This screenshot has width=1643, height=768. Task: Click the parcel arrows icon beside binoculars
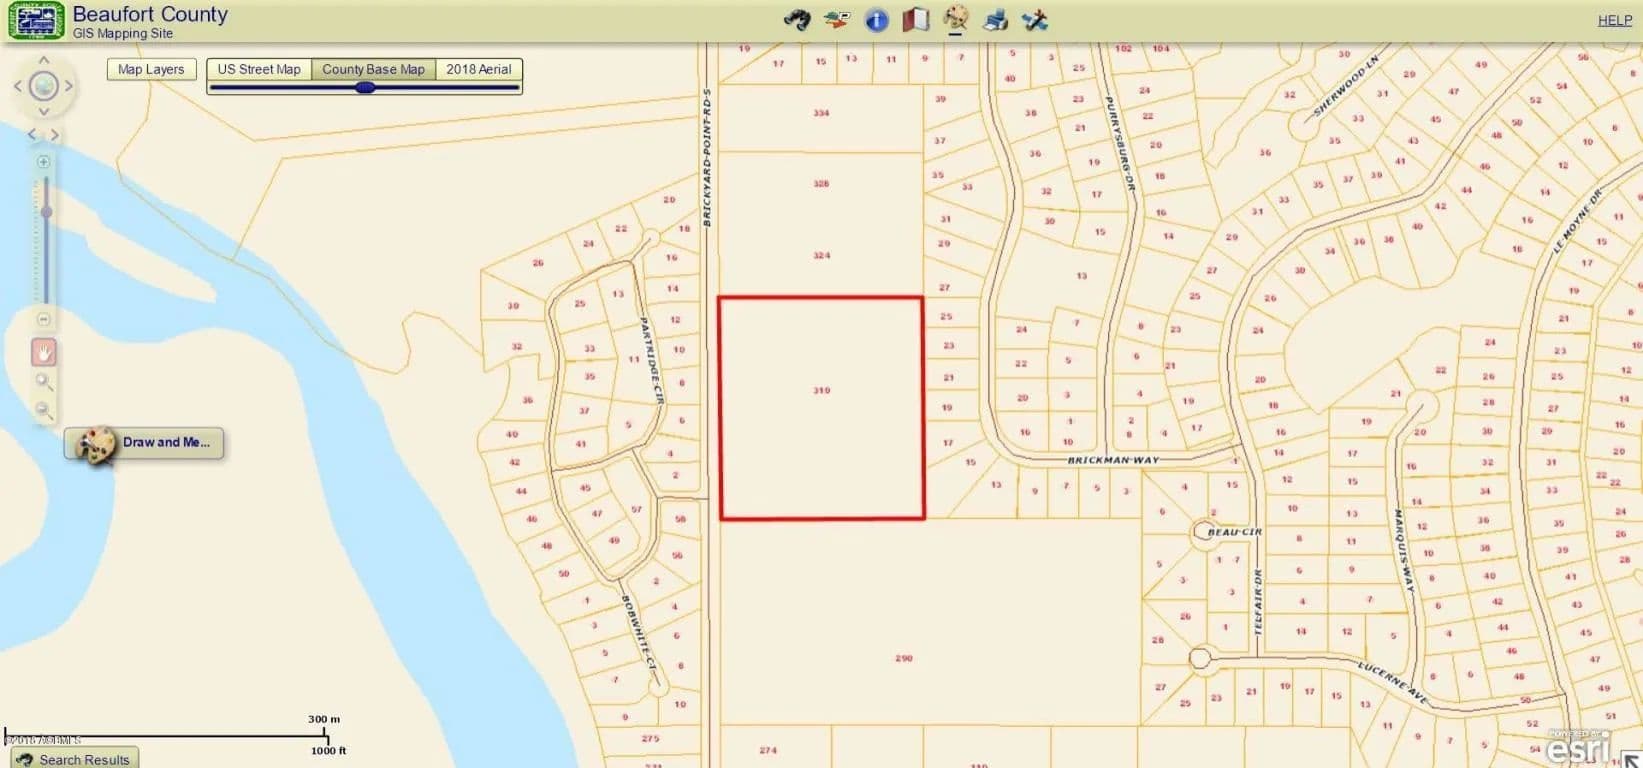(836, 20)
